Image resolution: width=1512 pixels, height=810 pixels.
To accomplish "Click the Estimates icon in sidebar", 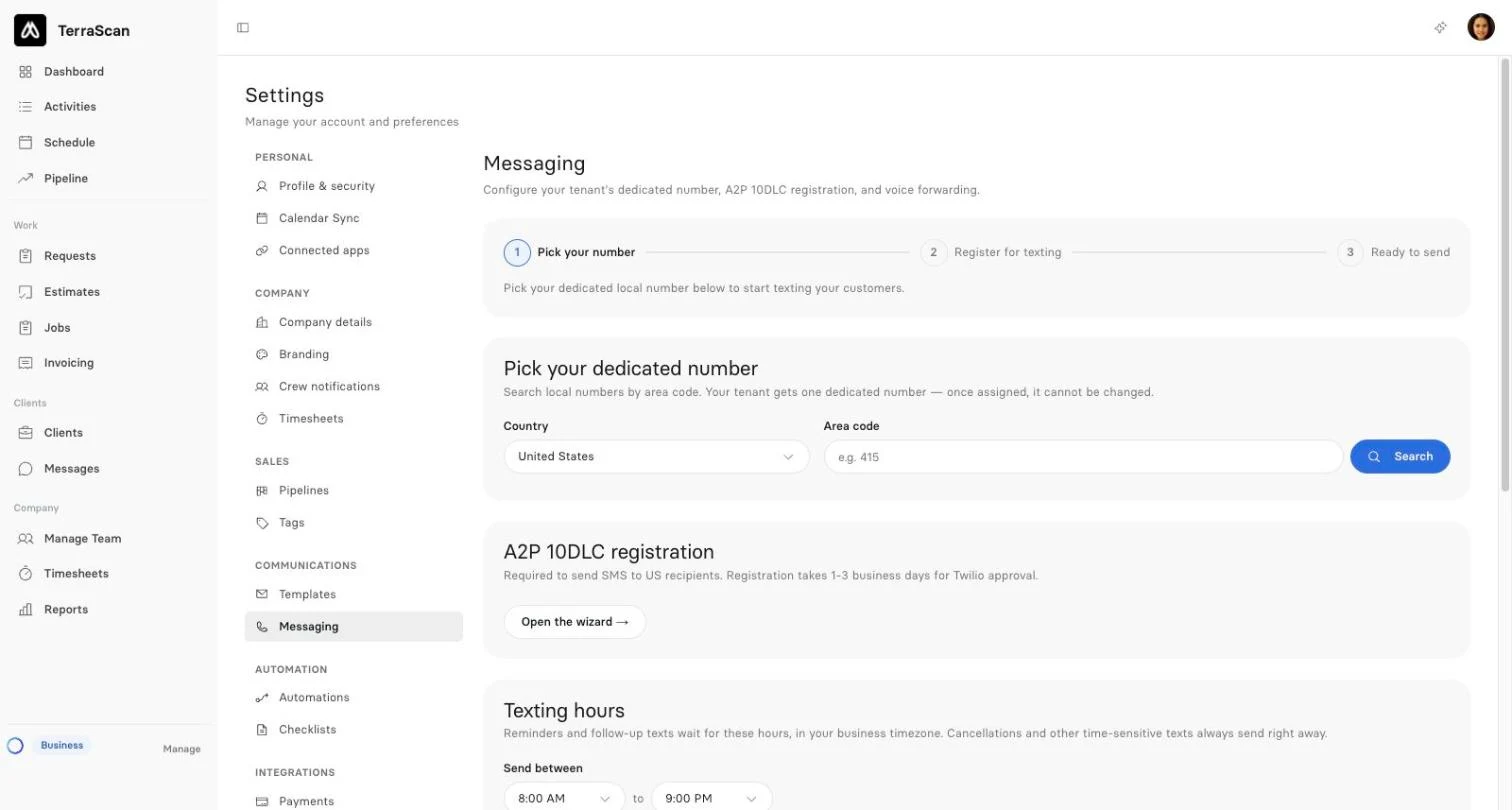I will point(26,292).
